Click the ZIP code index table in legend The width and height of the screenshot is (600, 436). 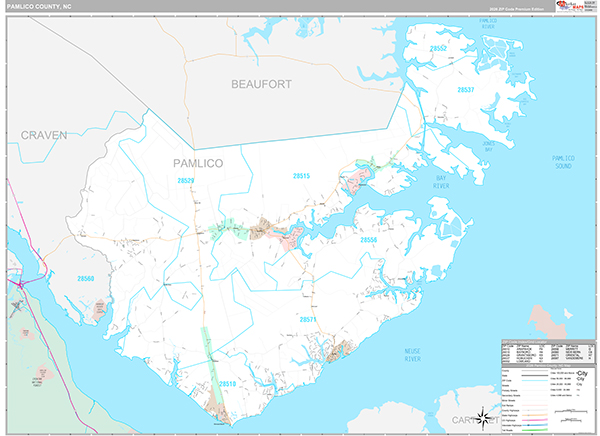[548, 352]
